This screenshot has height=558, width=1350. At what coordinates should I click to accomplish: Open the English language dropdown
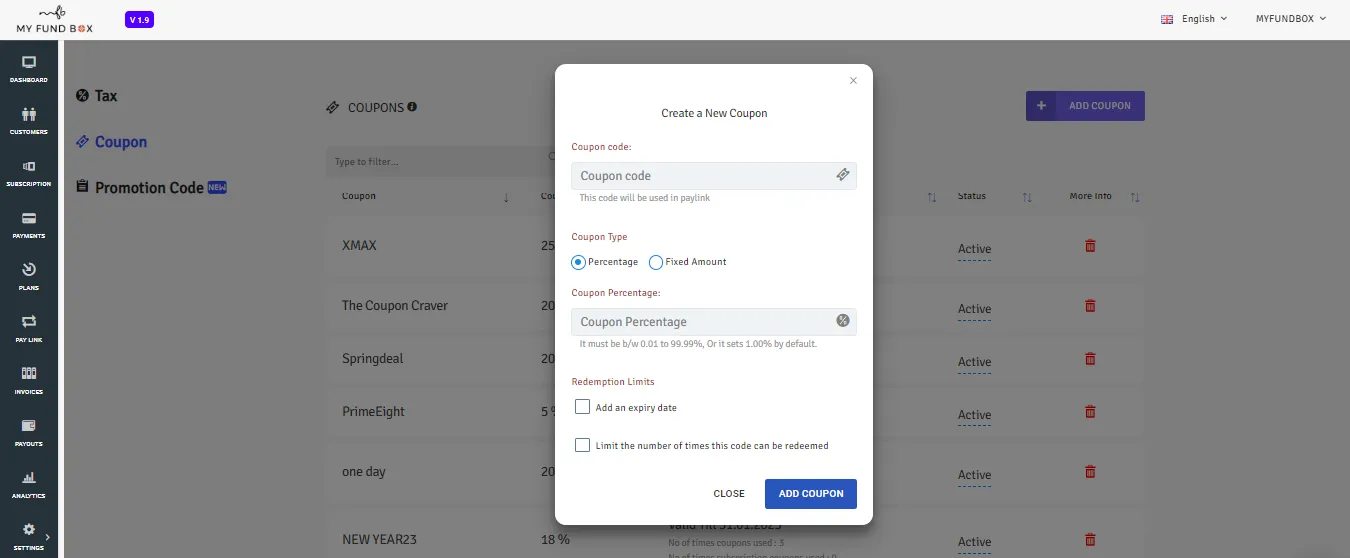click(1194, 19)
